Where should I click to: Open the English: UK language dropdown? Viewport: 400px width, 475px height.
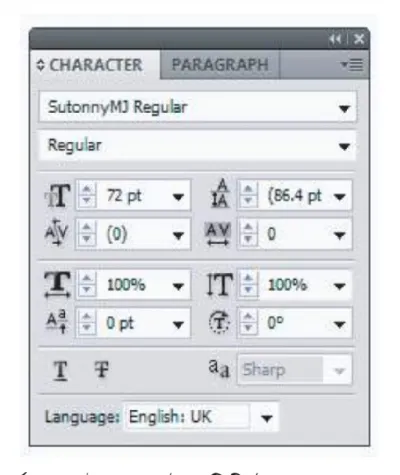202,417
